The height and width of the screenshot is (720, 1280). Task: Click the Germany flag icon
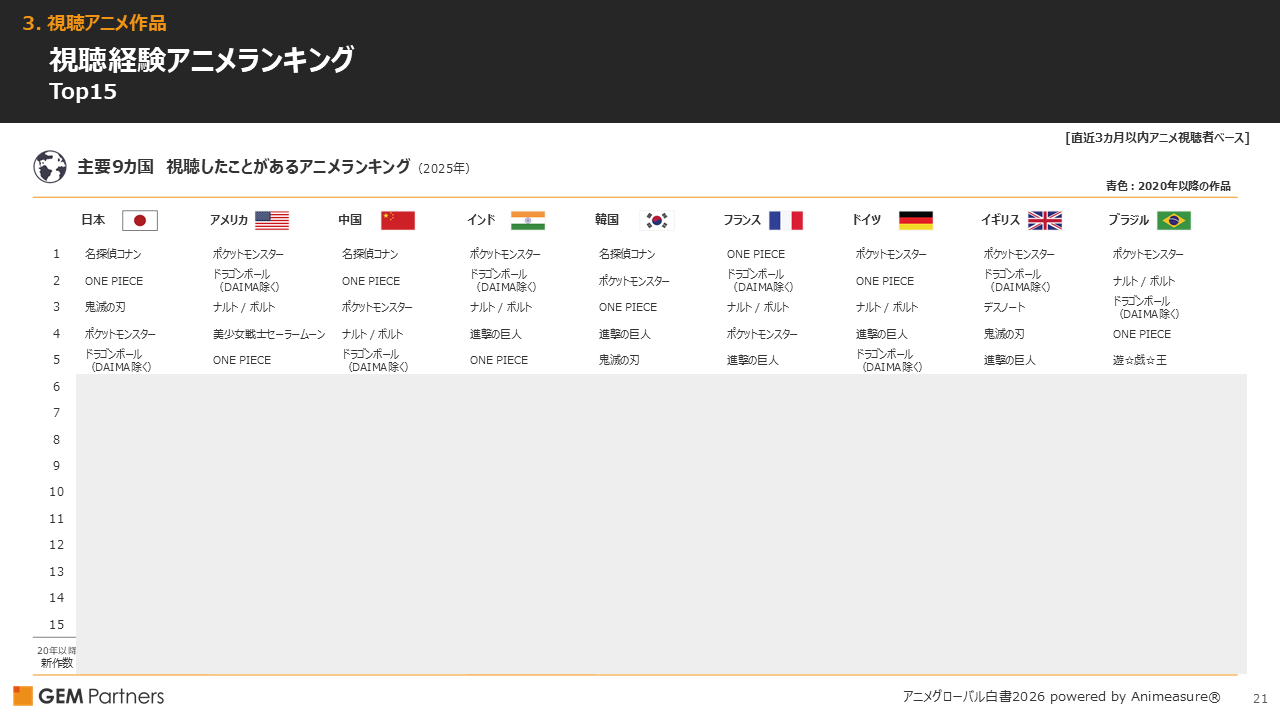tap(915, 220)
